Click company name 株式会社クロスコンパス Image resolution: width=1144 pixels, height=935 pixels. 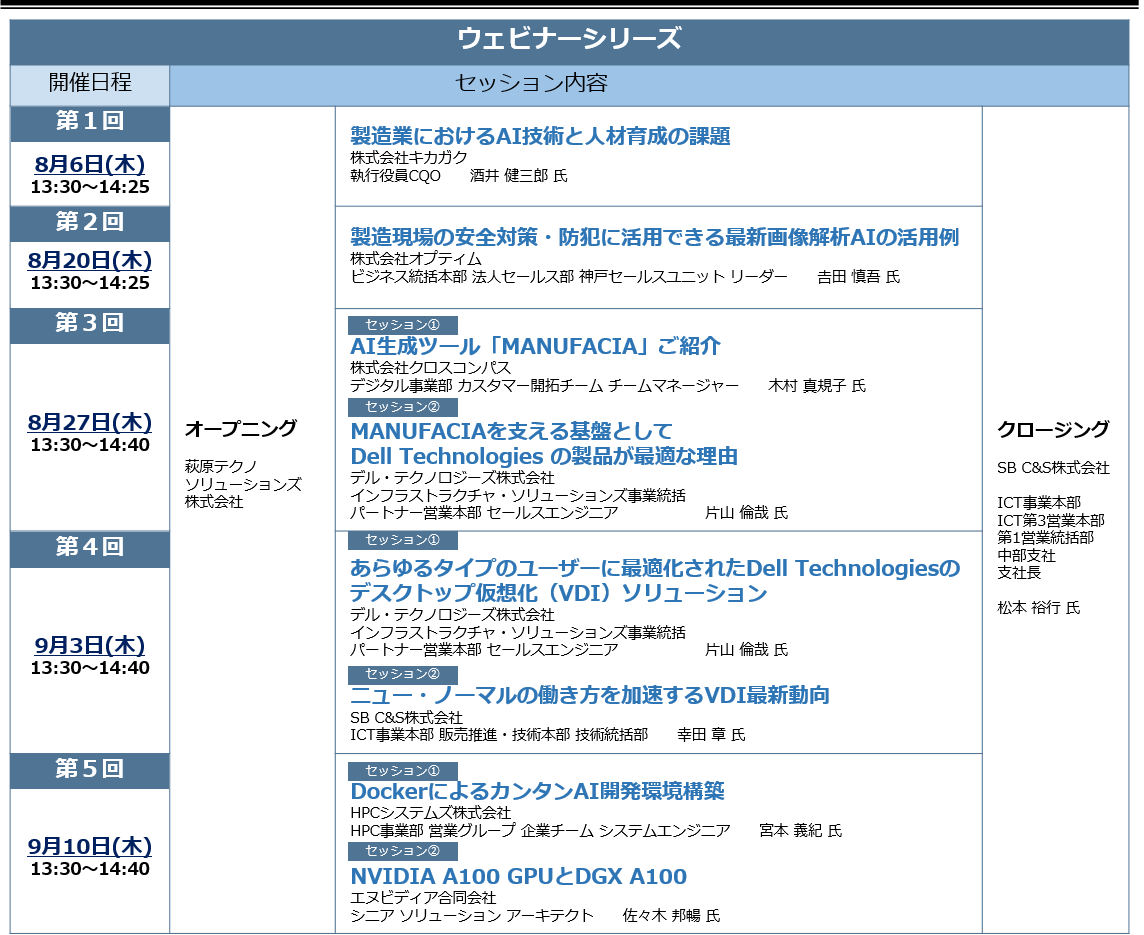[x=430, y=368]
